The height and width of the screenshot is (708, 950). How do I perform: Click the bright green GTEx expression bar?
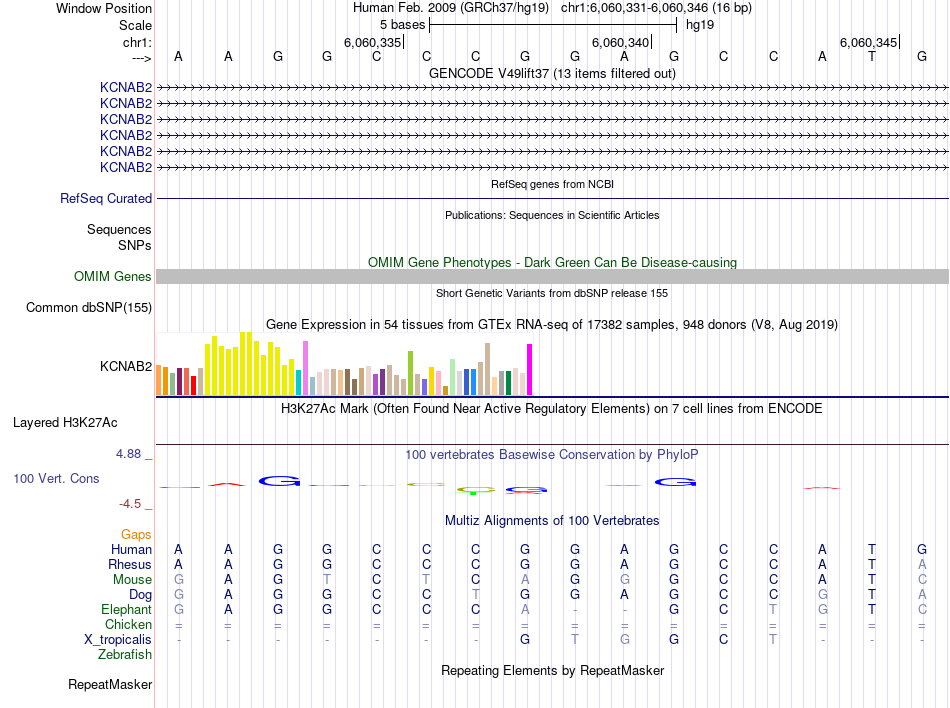pyautogui.click(x=410, y=373)
